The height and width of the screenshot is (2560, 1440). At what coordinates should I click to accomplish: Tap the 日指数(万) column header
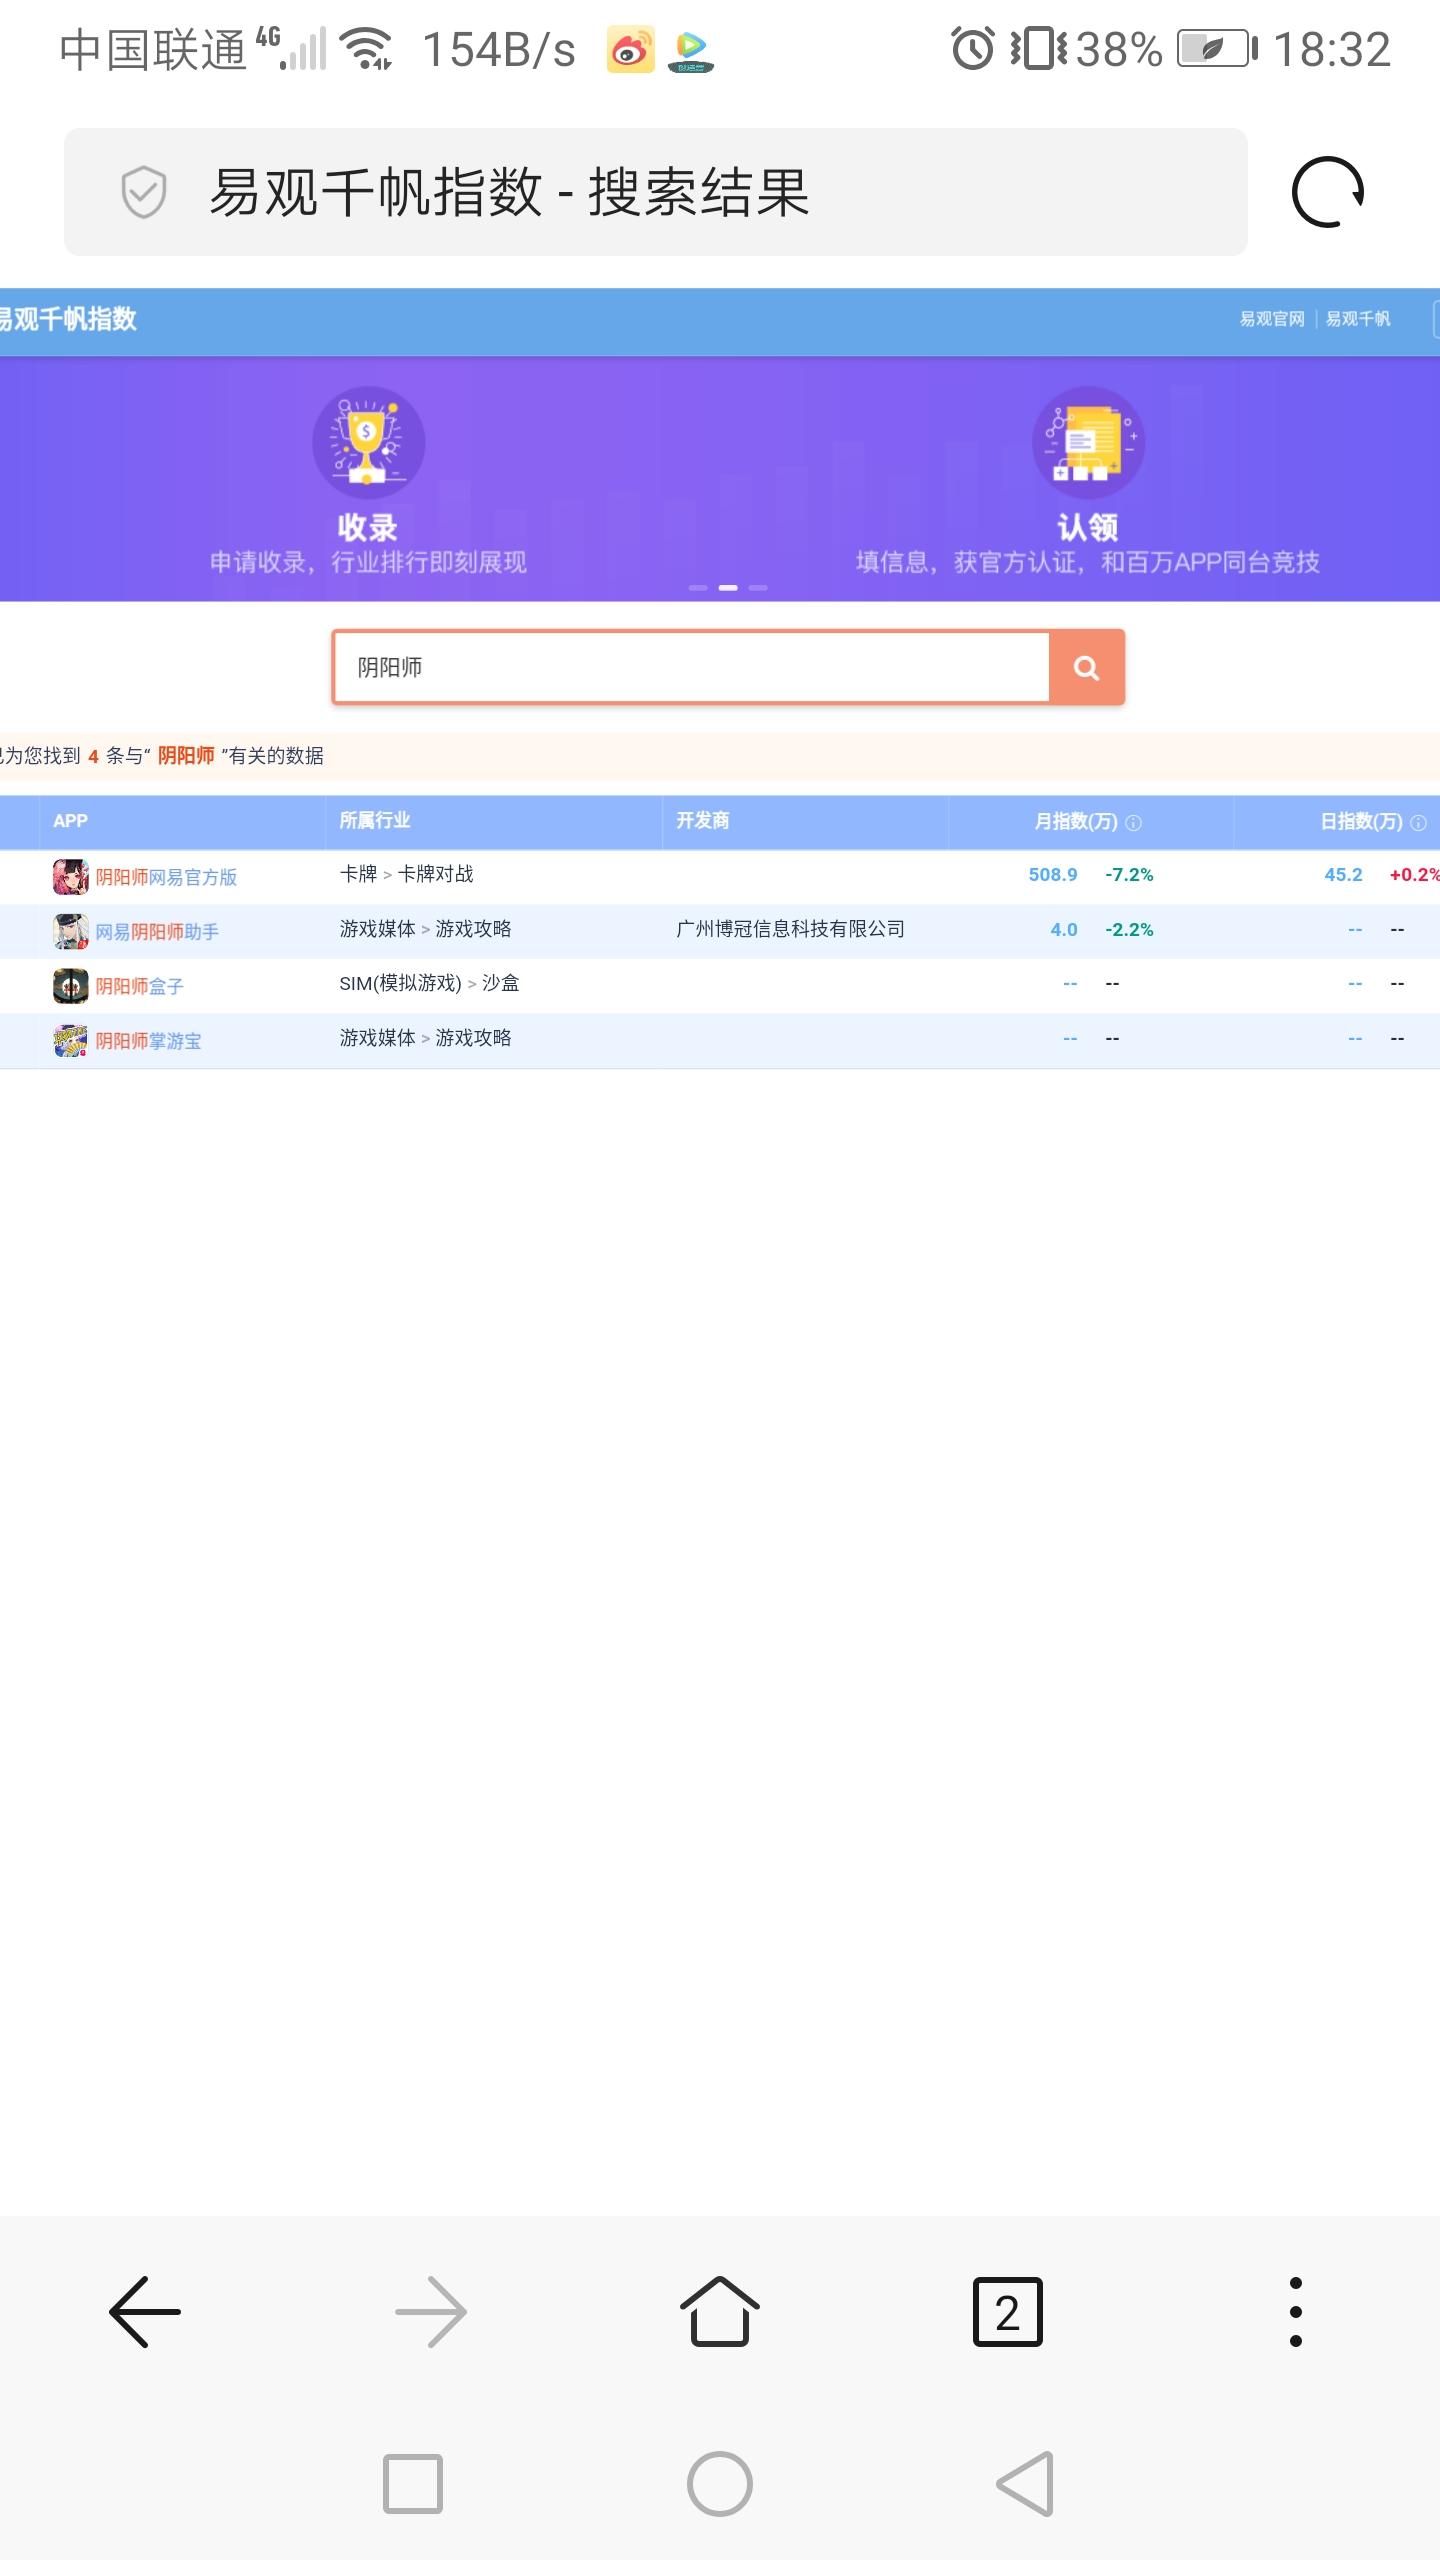(1361, 822)
